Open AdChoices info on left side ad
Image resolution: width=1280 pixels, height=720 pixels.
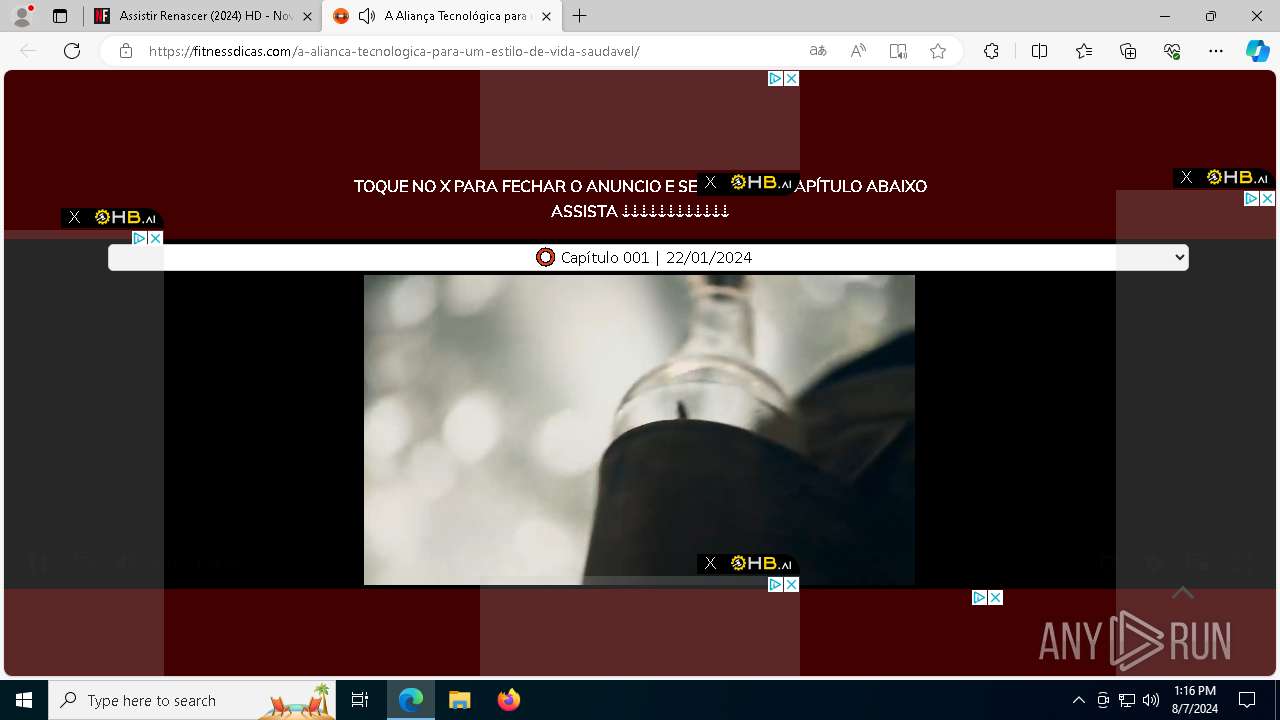[x=139, y=238]
